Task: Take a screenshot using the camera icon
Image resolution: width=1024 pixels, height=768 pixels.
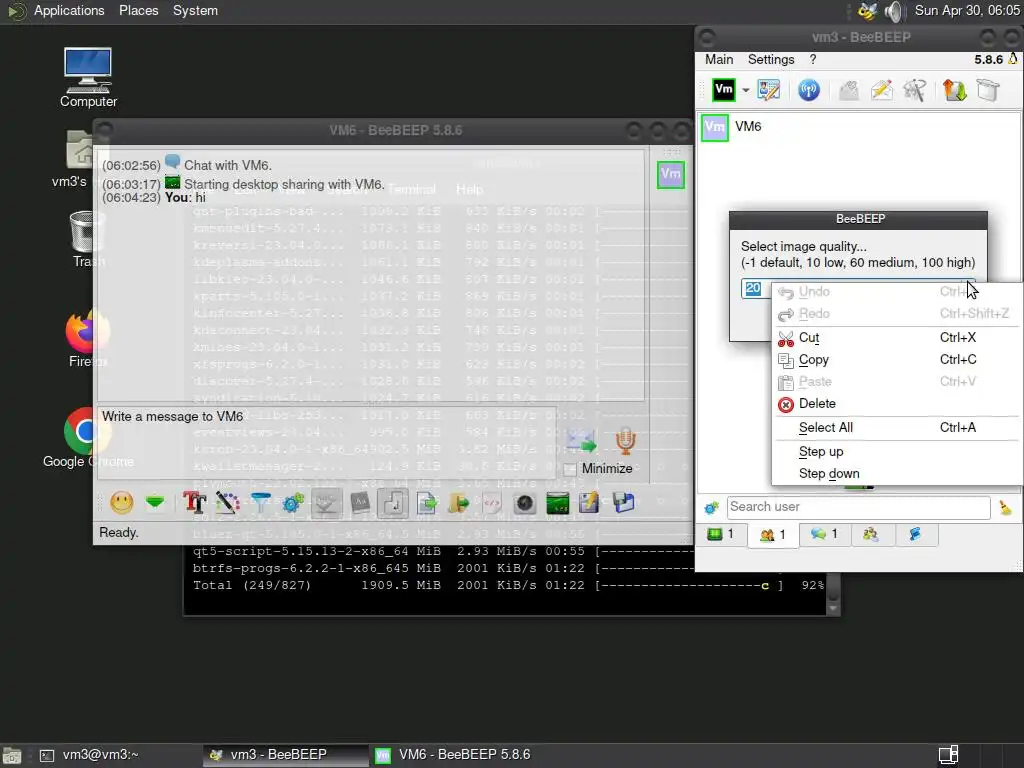Action: click(524, 503)
